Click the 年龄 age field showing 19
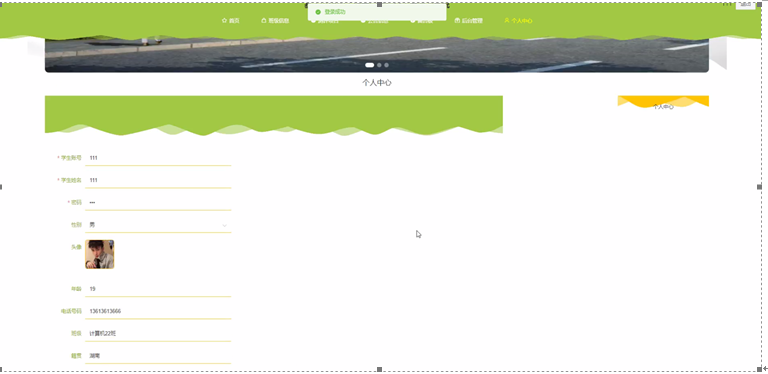Image resolution: width=768 pixels, height=374 pixels. [158, 289]
